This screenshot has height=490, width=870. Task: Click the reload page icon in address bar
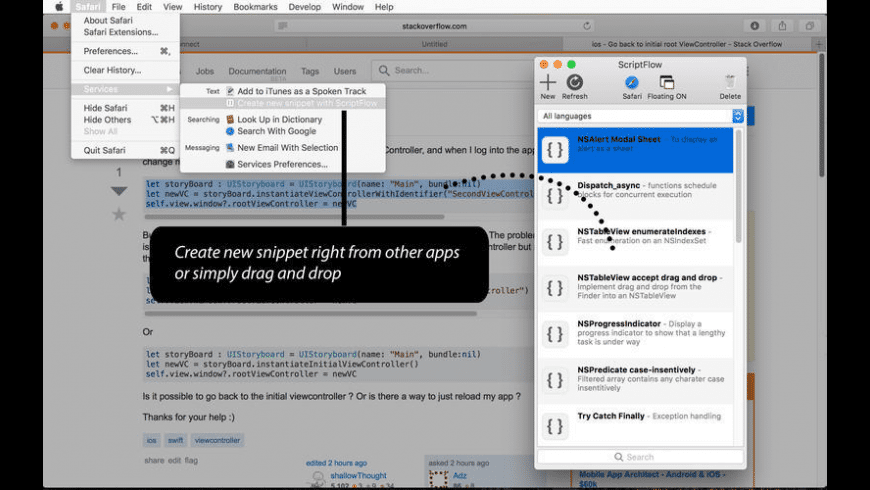point(586,26)
